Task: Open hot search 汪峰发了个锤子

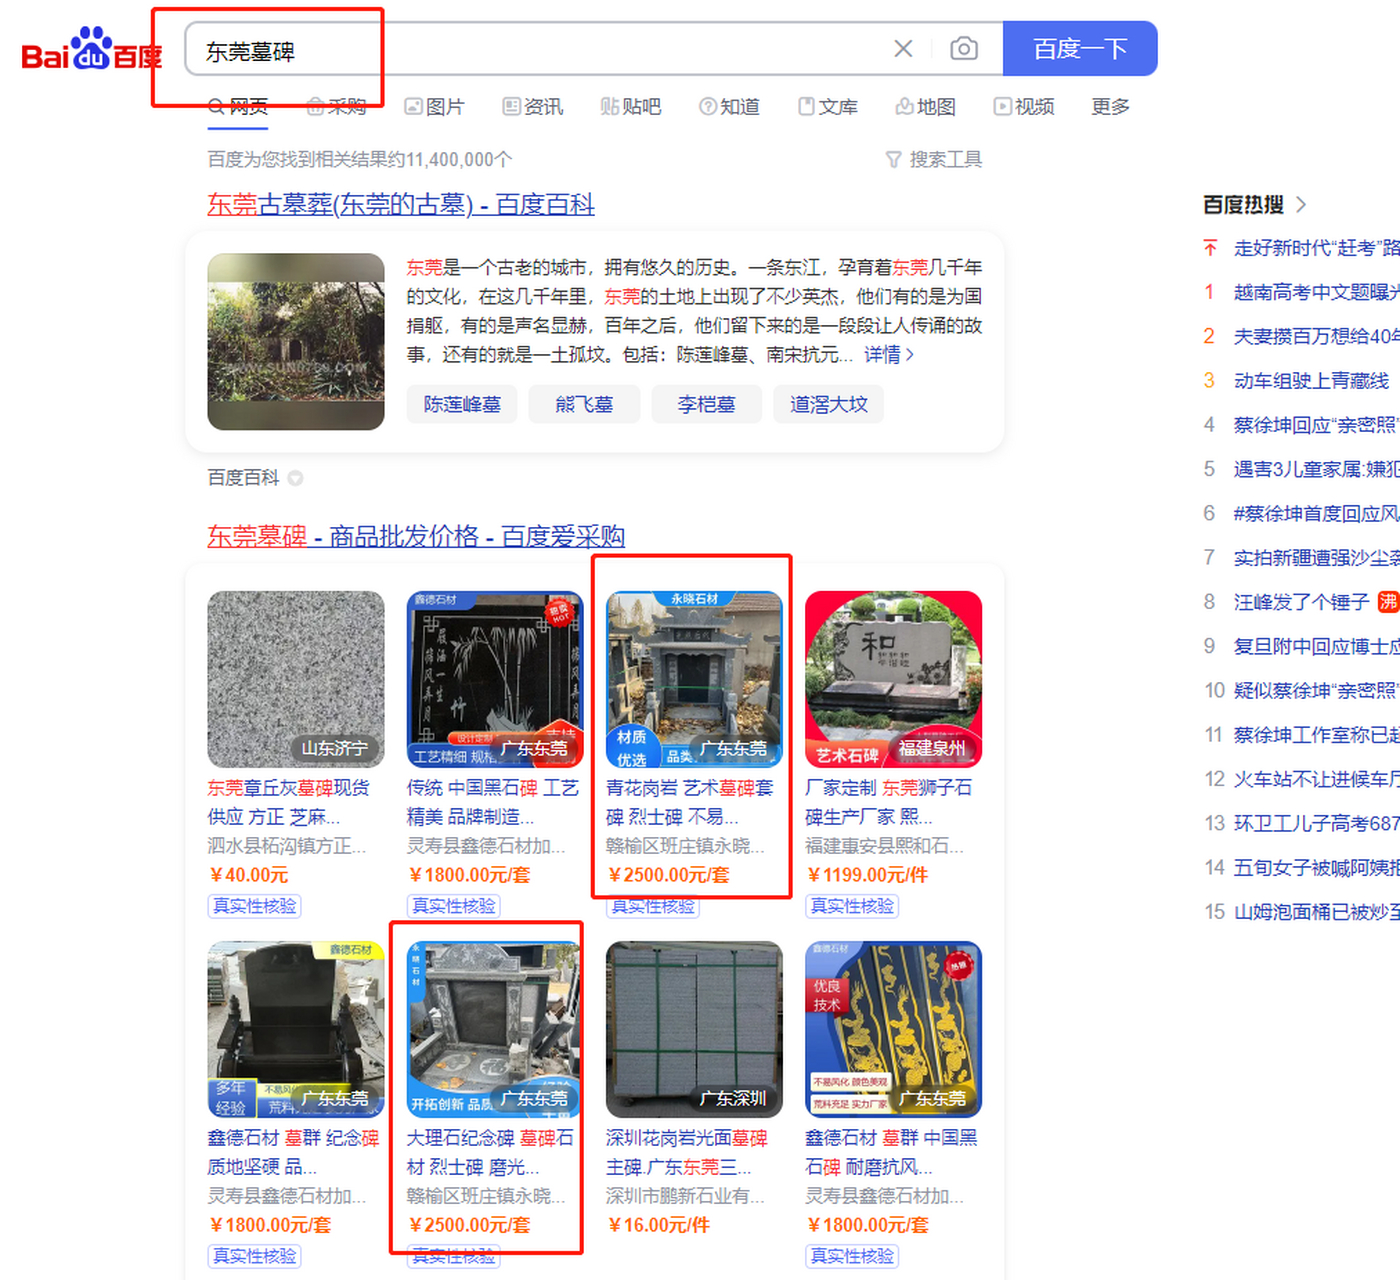Action: [1301, 602]
